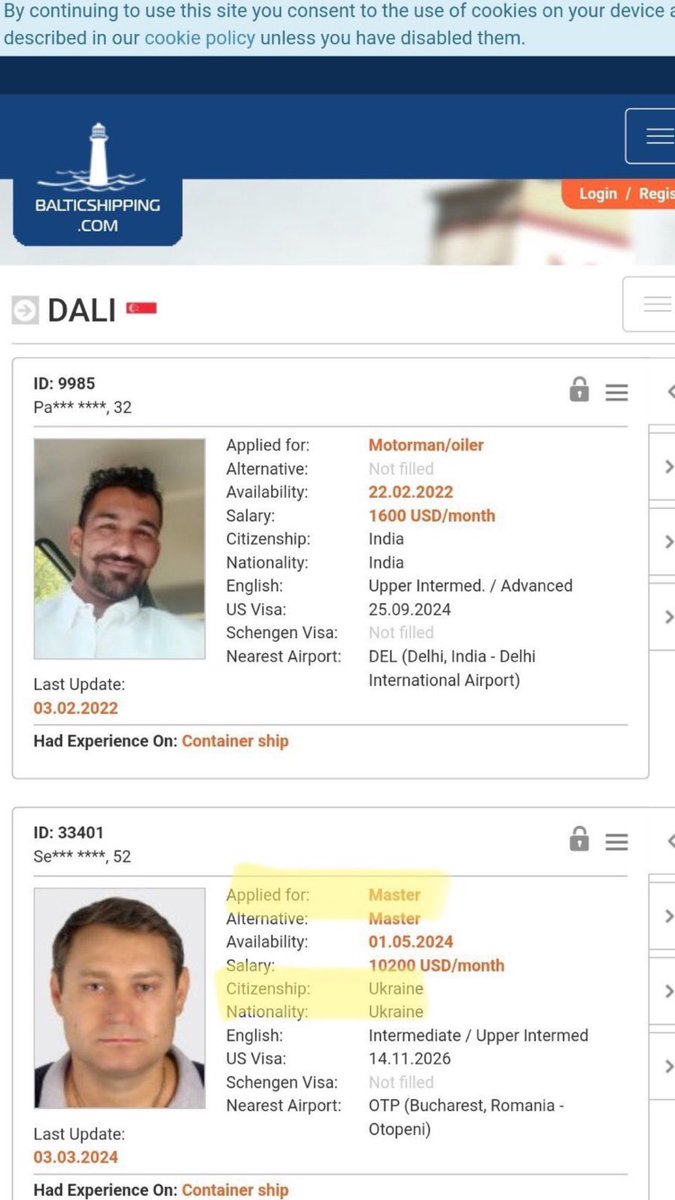
Task: Open Container ship link on profile 33401
Action: pos(235,1190)
